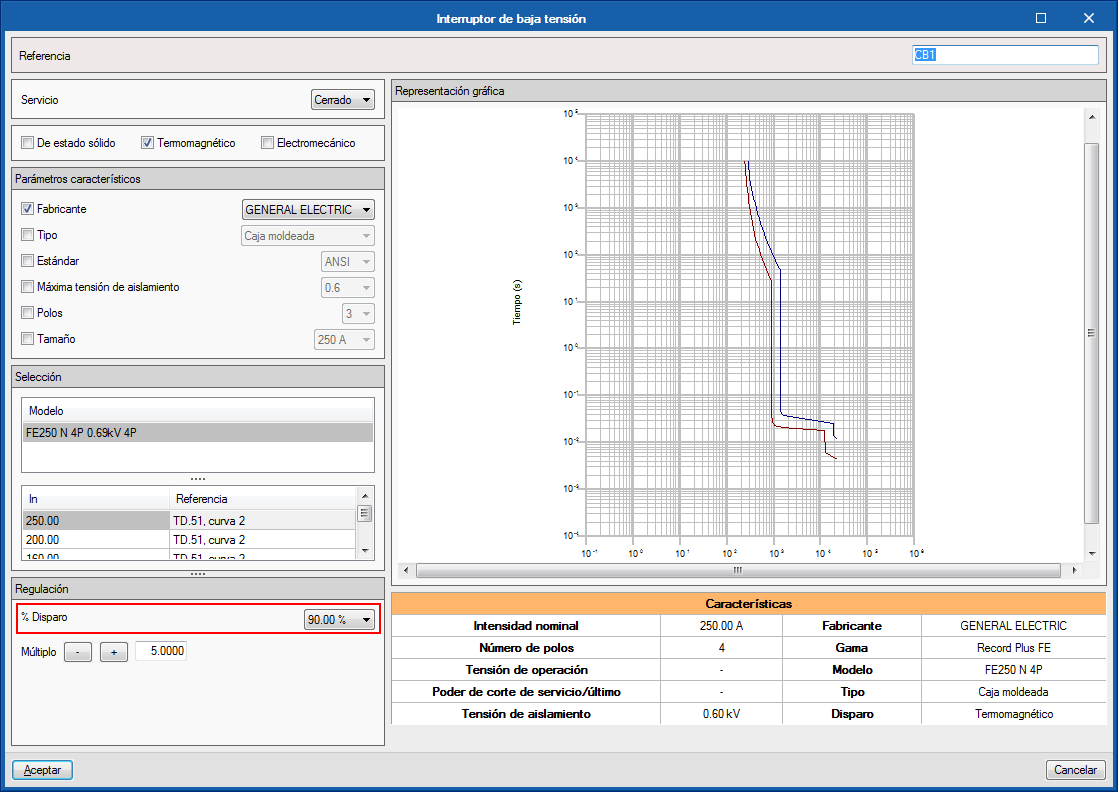Viewport: 1118px width, 792px height.
Task: Click the Parámetros característicos section header
Action: pyautogui.click(x=198, y=179)
